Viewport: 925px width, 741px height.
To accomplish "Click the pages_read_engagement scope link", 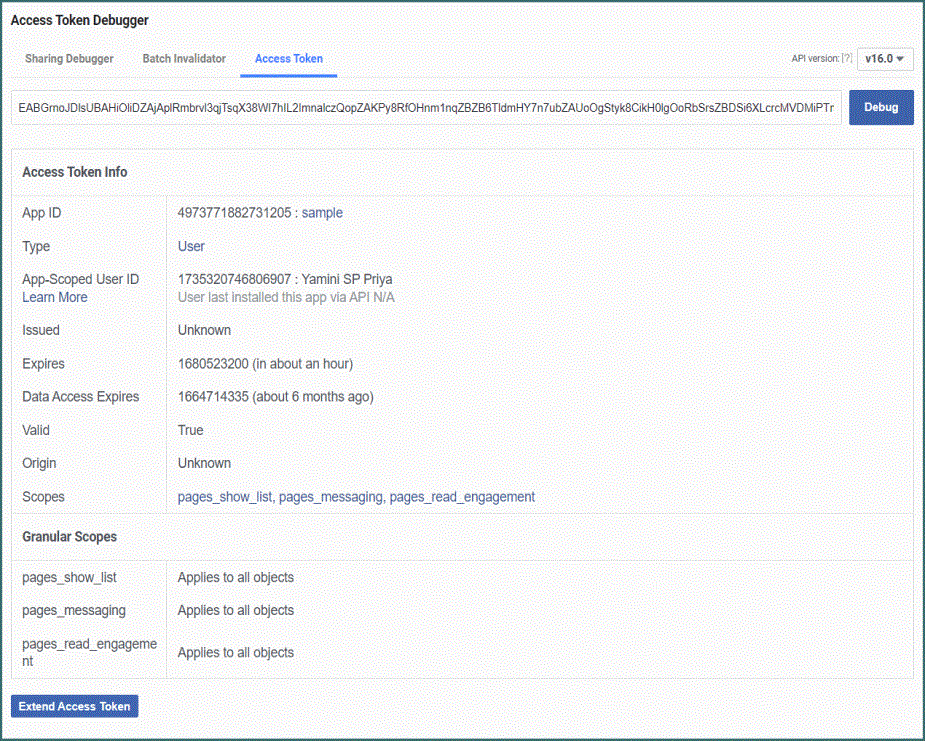I will pyautogui.click(x=462, y=497).
